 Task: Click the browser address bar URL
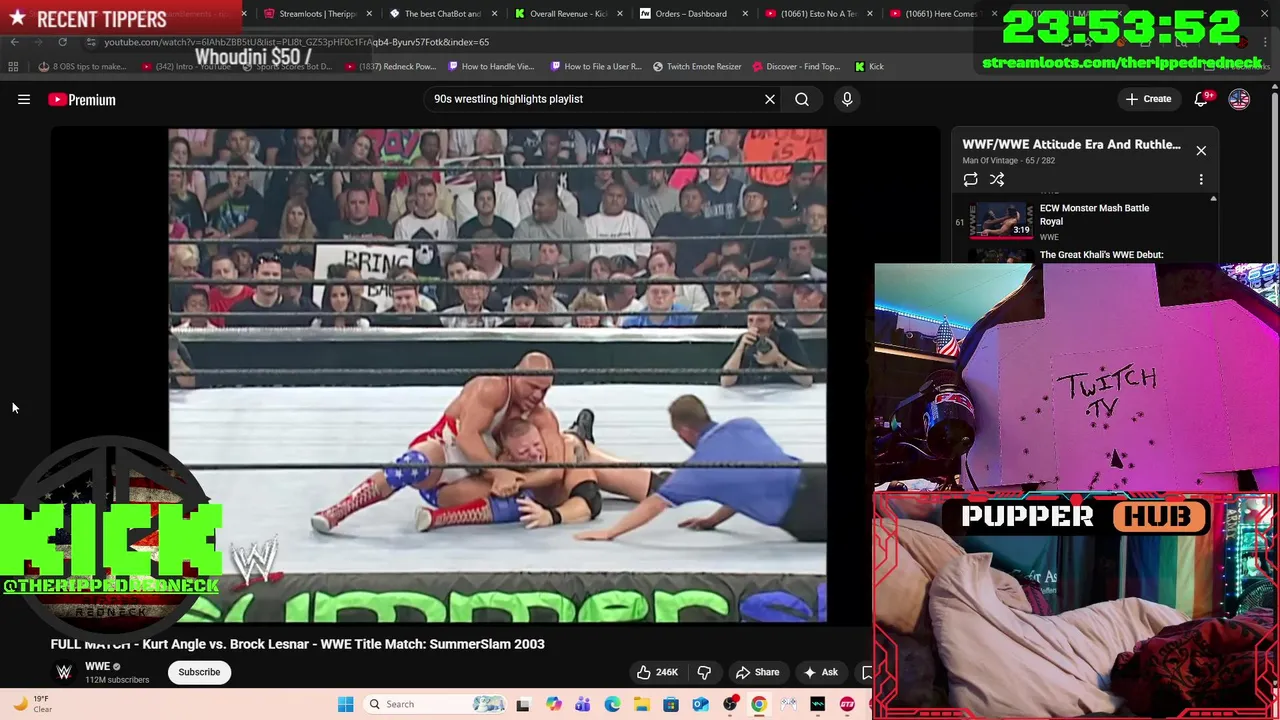point(297,42)
